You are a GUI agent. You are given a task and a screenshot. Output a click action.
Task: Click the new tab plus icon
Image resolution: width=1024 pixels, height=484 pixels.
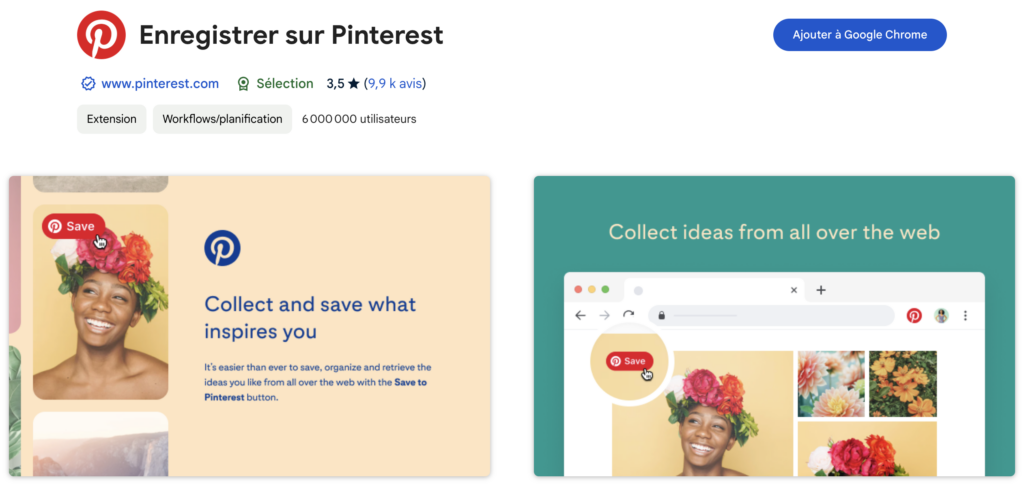821,290
